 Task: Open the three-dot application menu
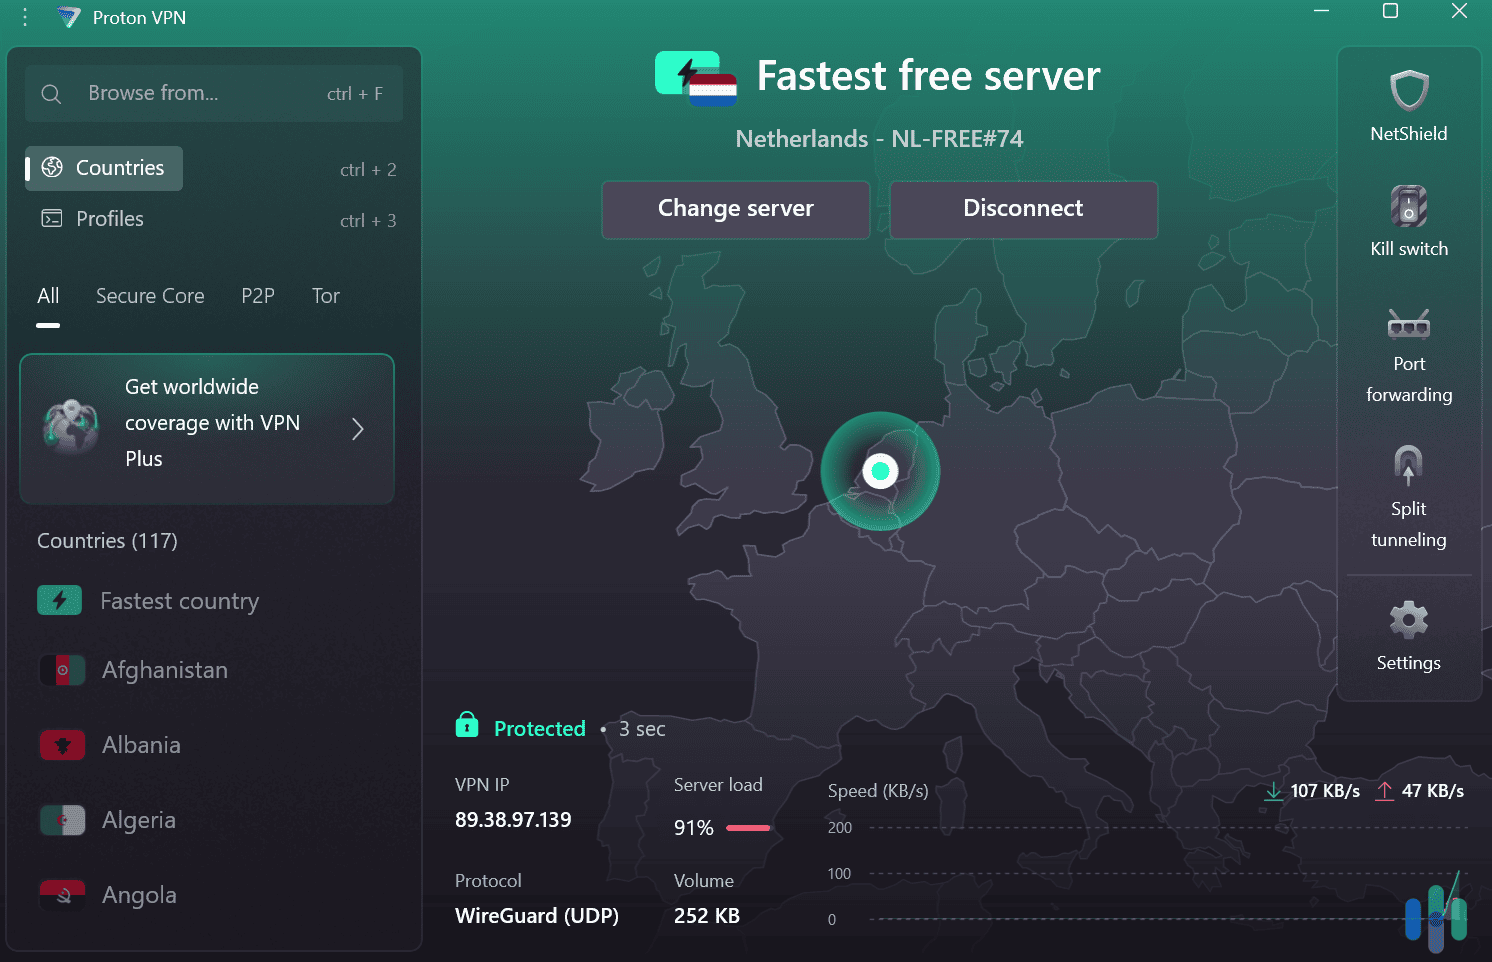pos(24,16)
